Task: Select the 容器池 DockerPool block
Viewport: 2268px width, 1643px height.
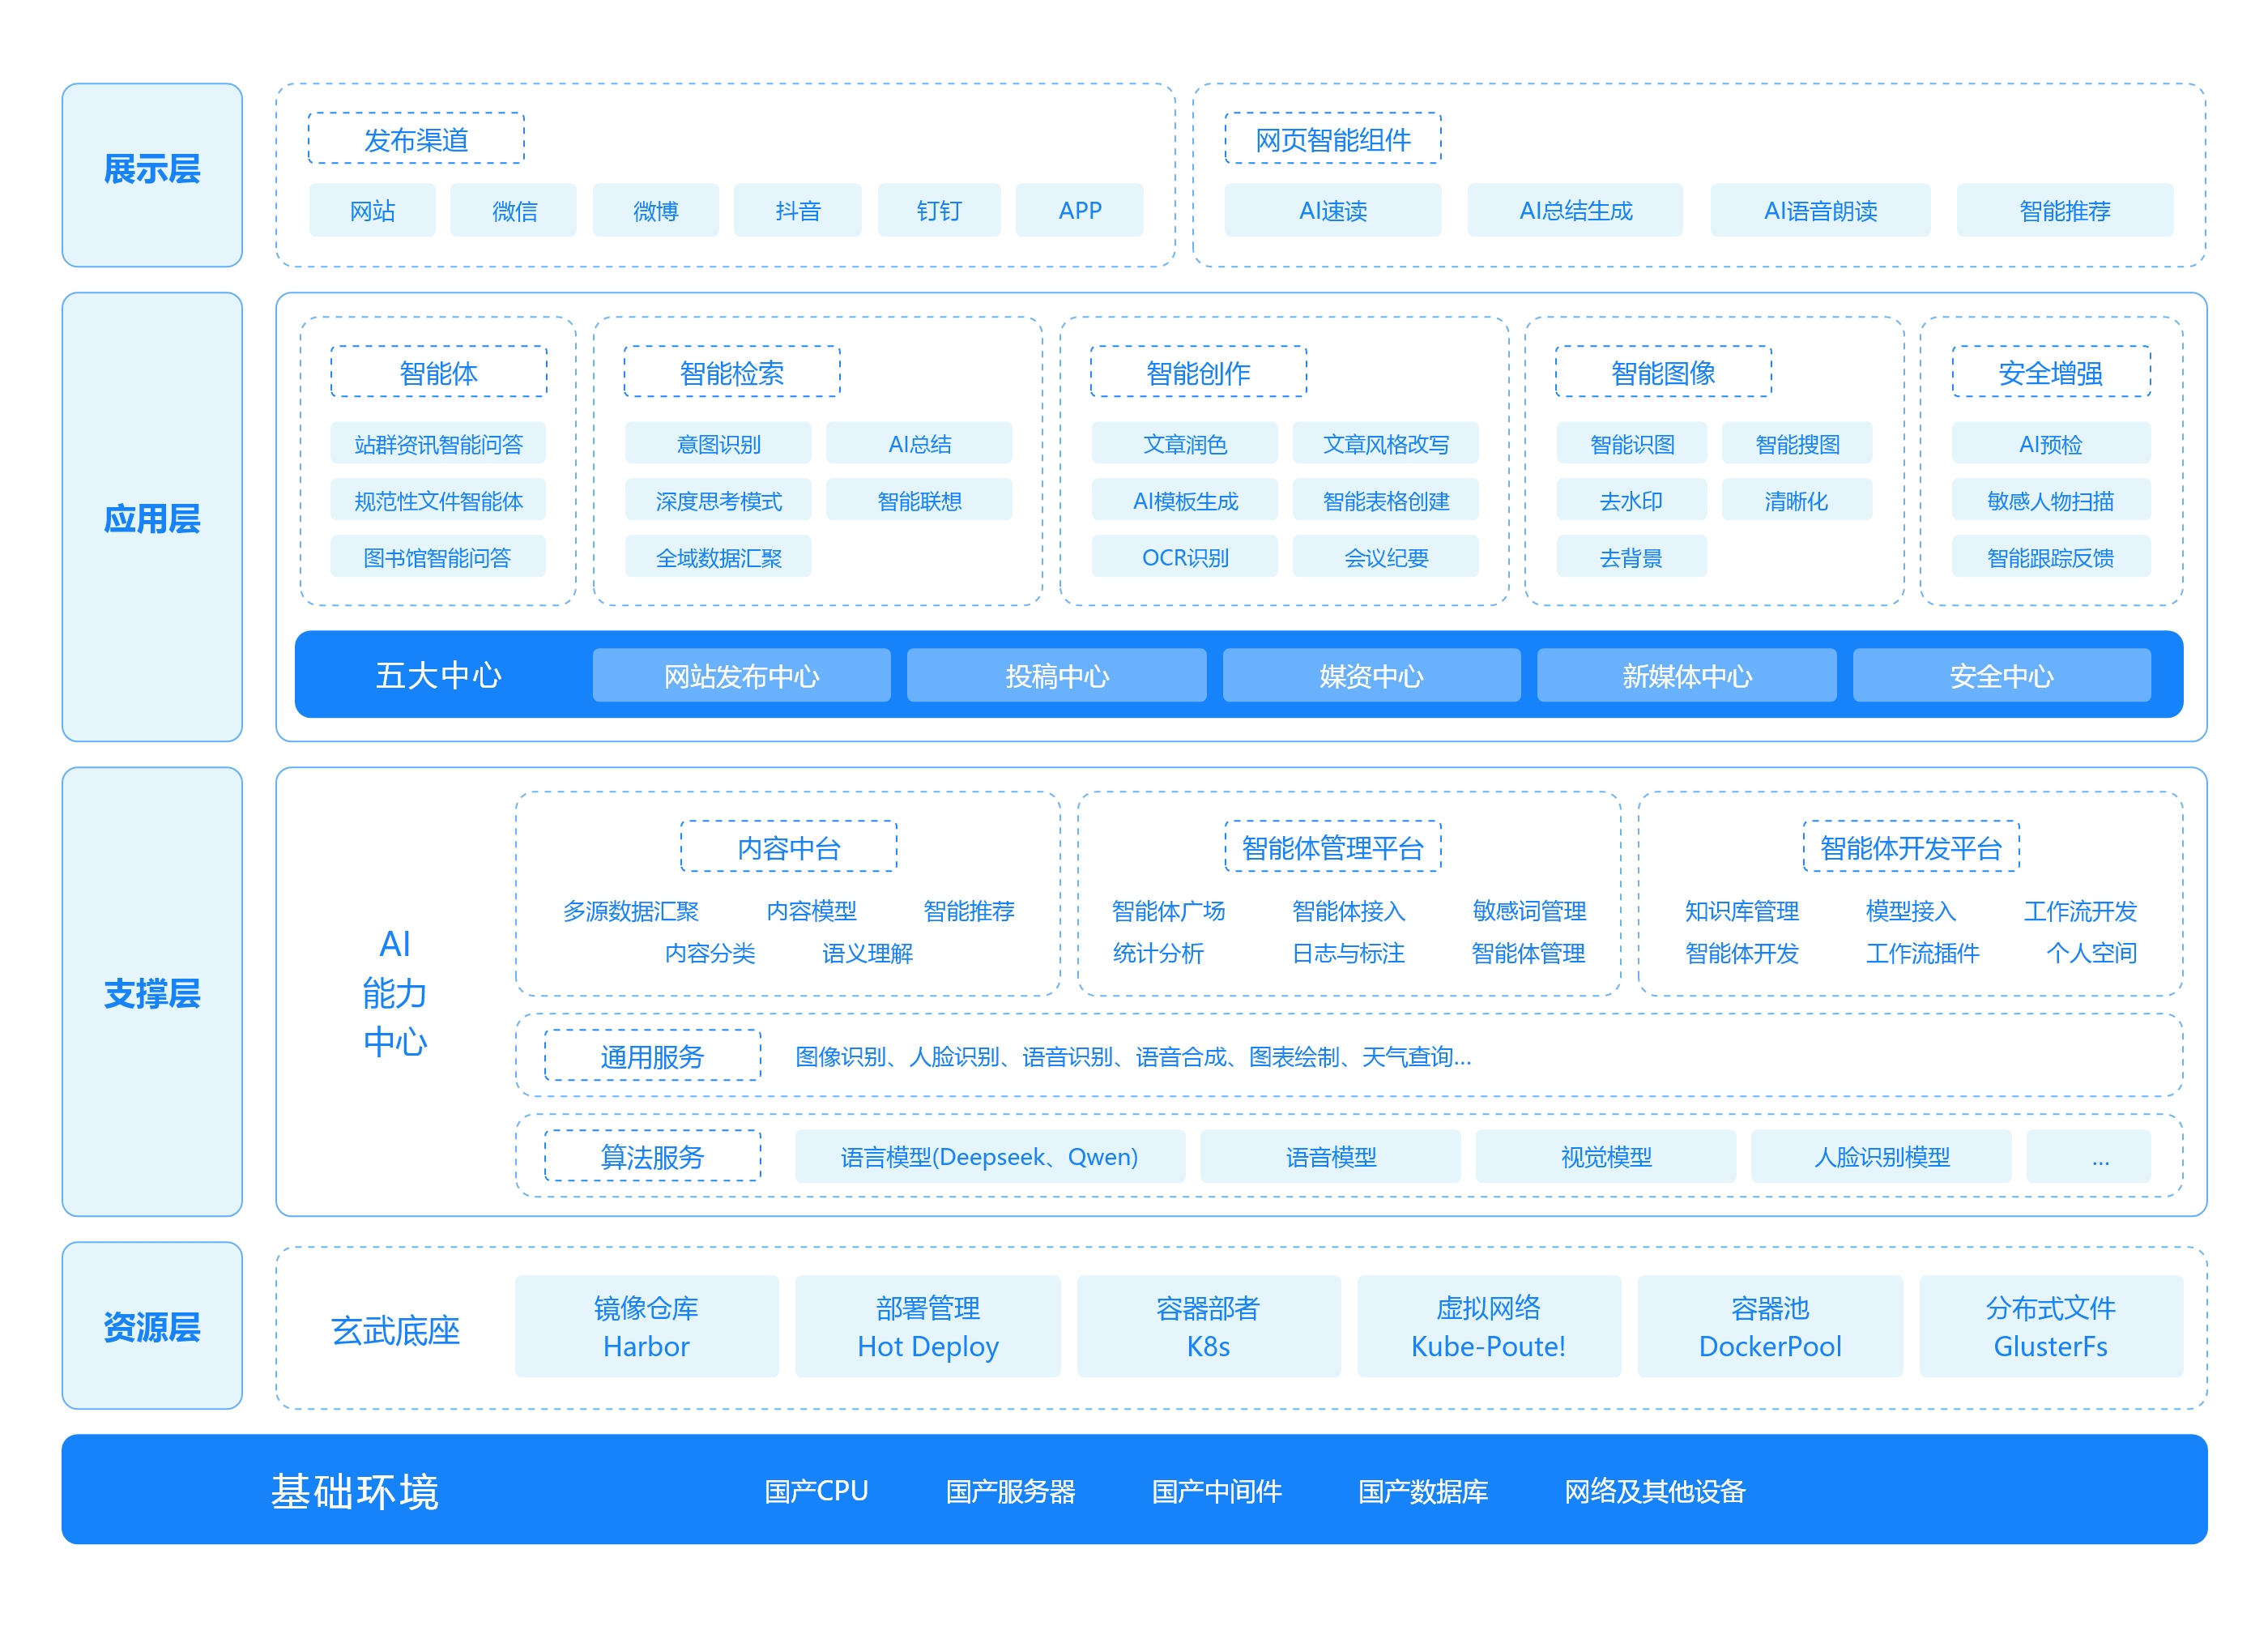Action: 1769,1326
